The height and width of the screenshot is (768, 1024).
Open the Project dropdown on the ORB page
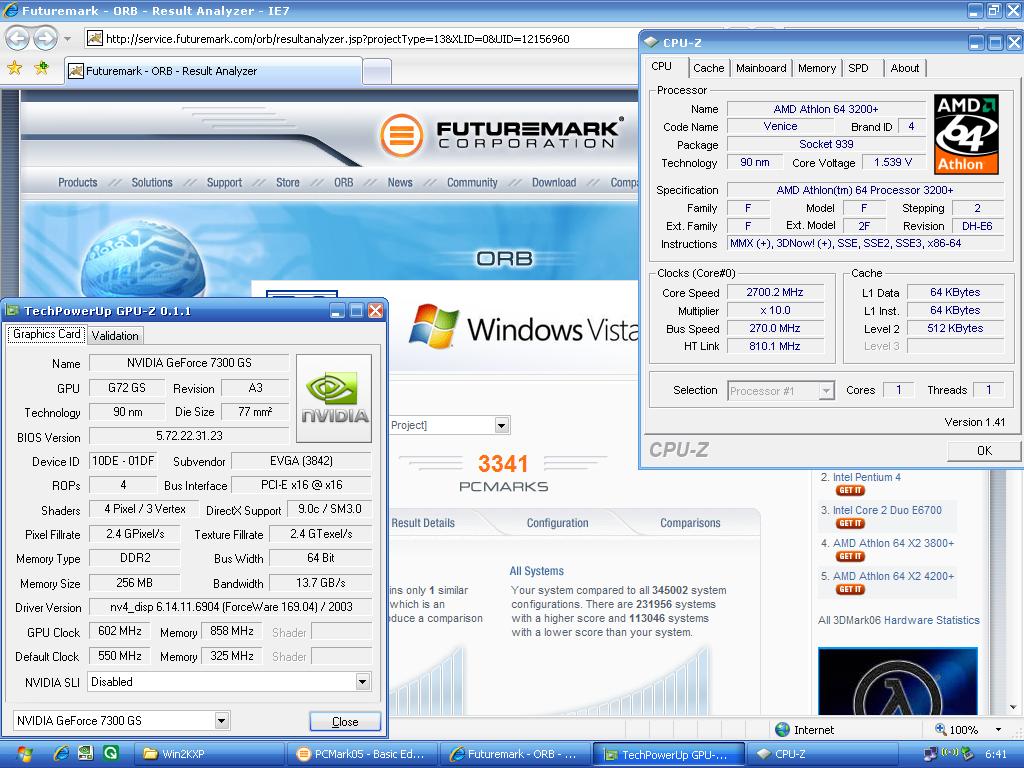pos(502,426)
